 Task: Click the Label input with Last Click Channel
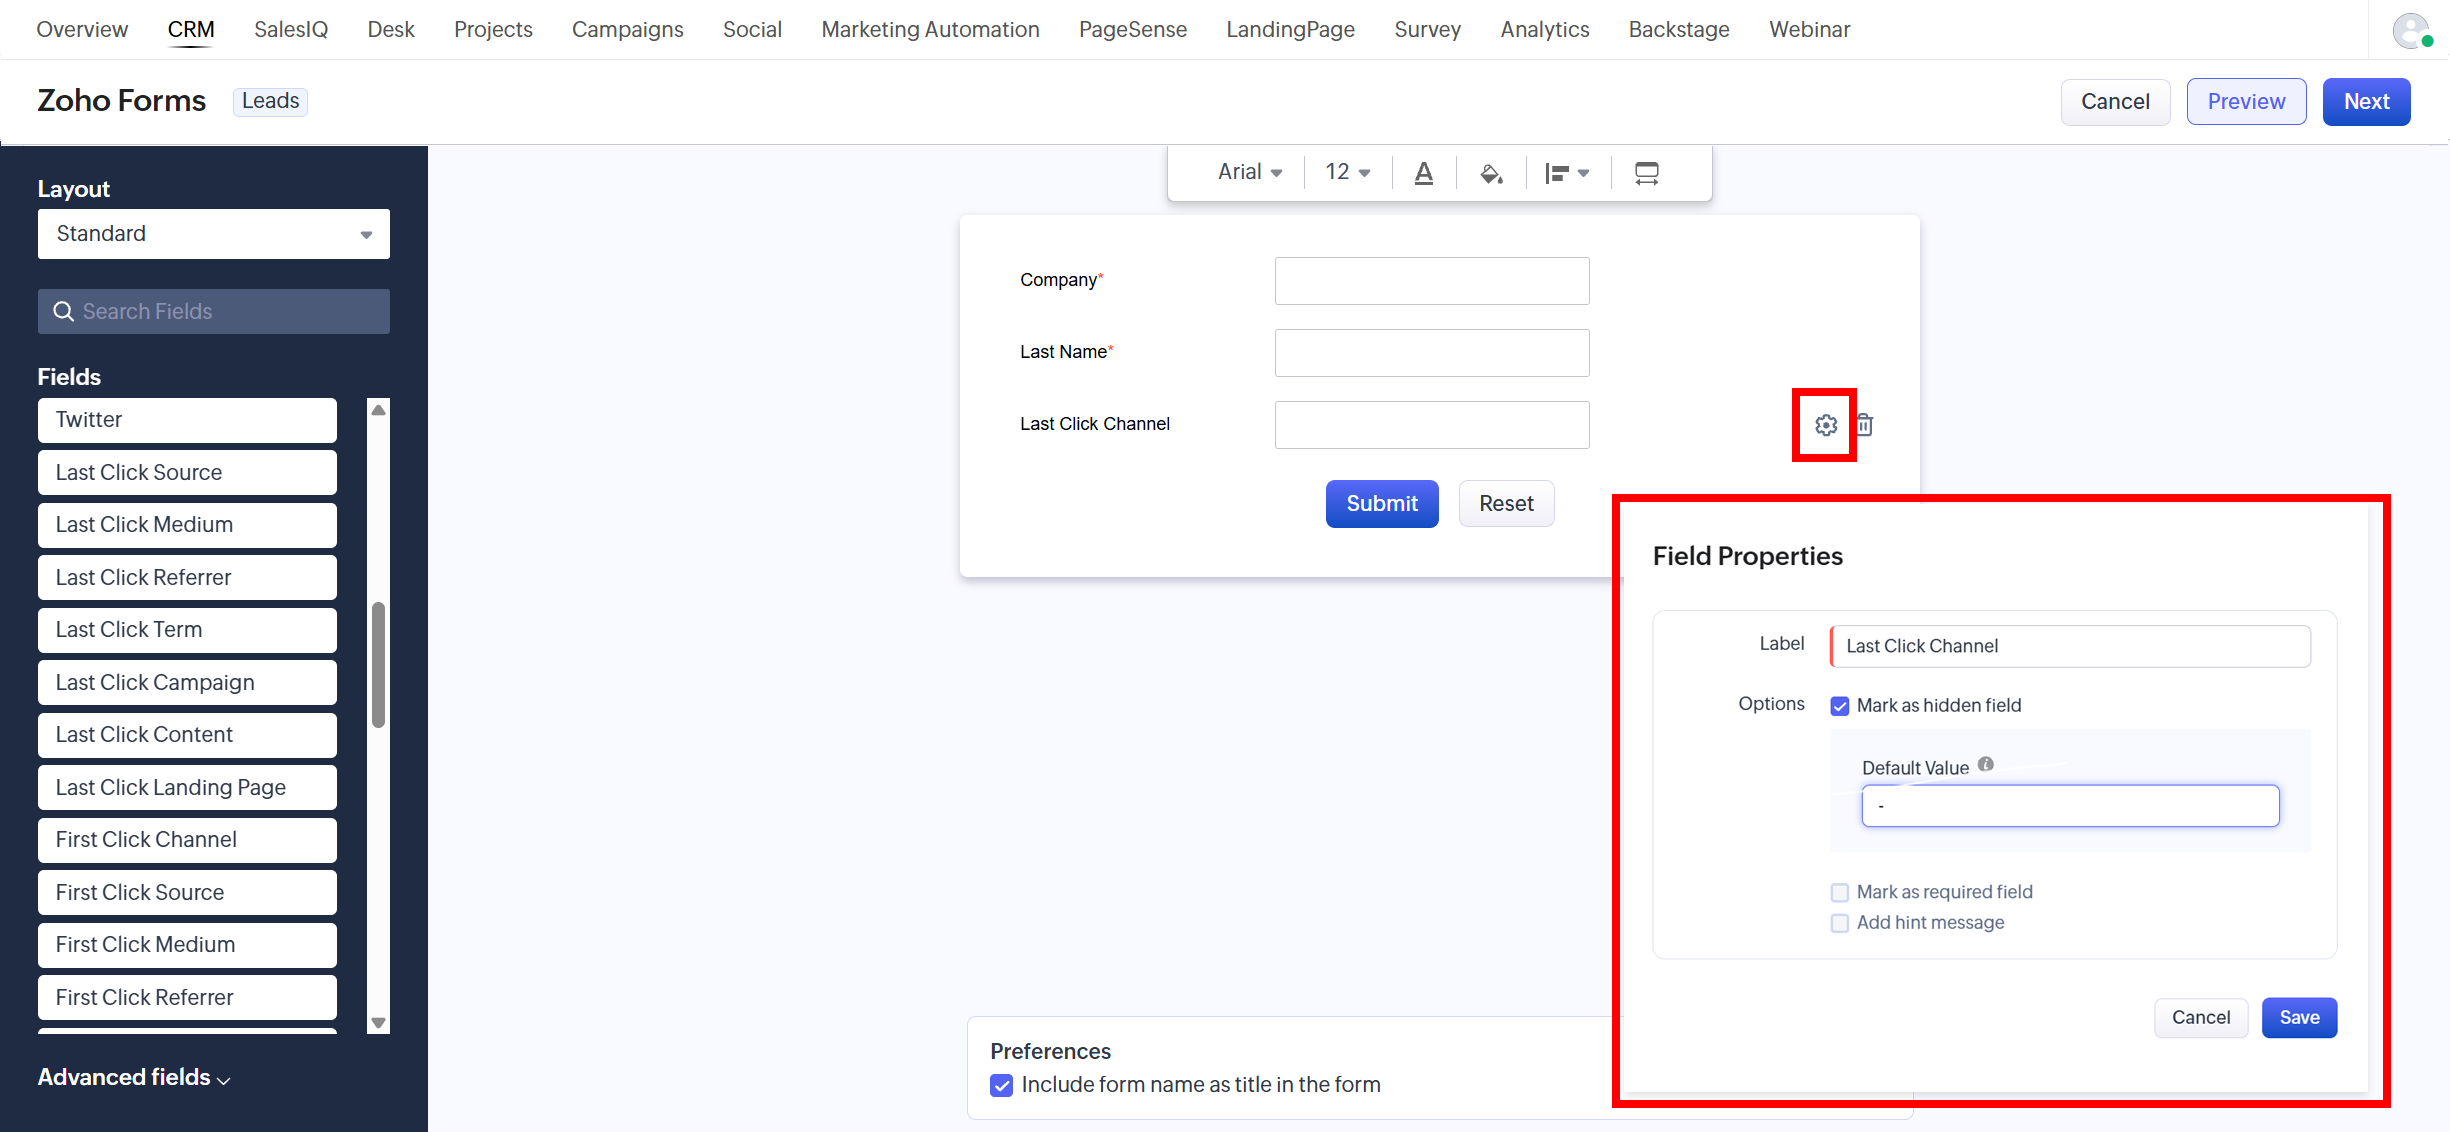[x=2070, y=646]
